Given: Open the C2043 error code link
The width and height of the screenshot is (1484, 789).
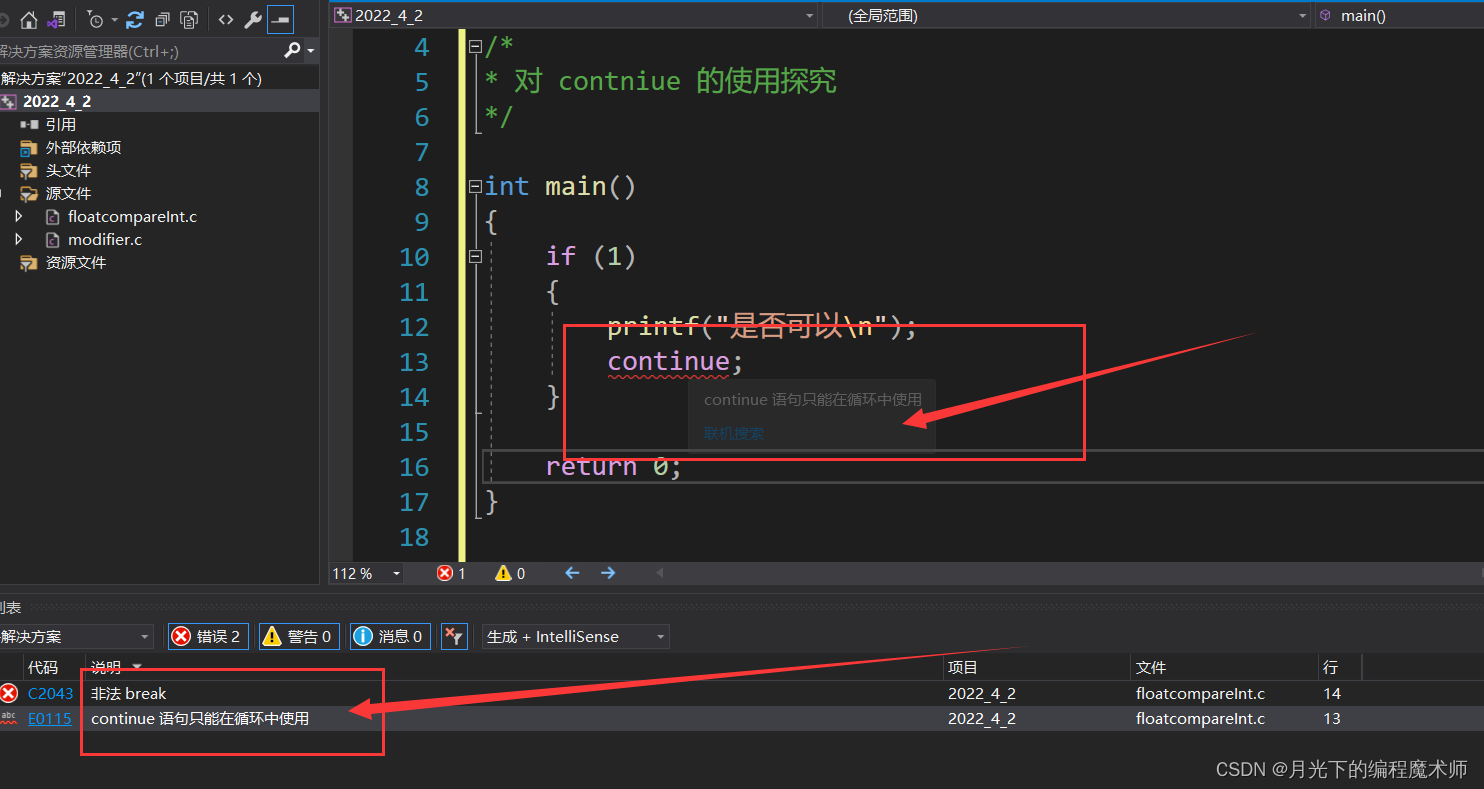Looking at the screenshot, I should (50, 693).
